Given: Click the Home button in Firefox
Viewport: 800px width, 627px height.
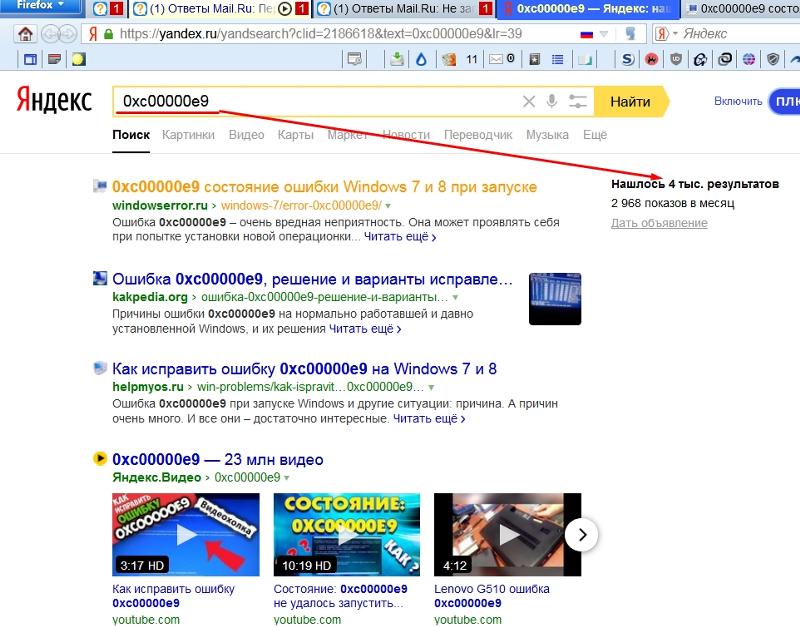Looking at the screenshot, I should [24, 34].
